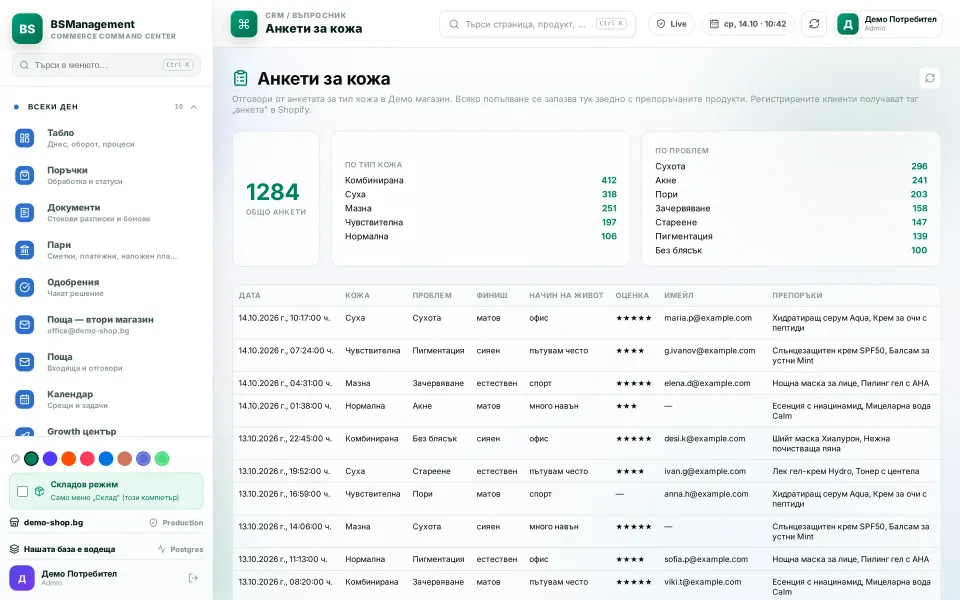Open Поща — втори магазин mail icon
This screenshot has height=600, width=960.
tap(24, 324)
